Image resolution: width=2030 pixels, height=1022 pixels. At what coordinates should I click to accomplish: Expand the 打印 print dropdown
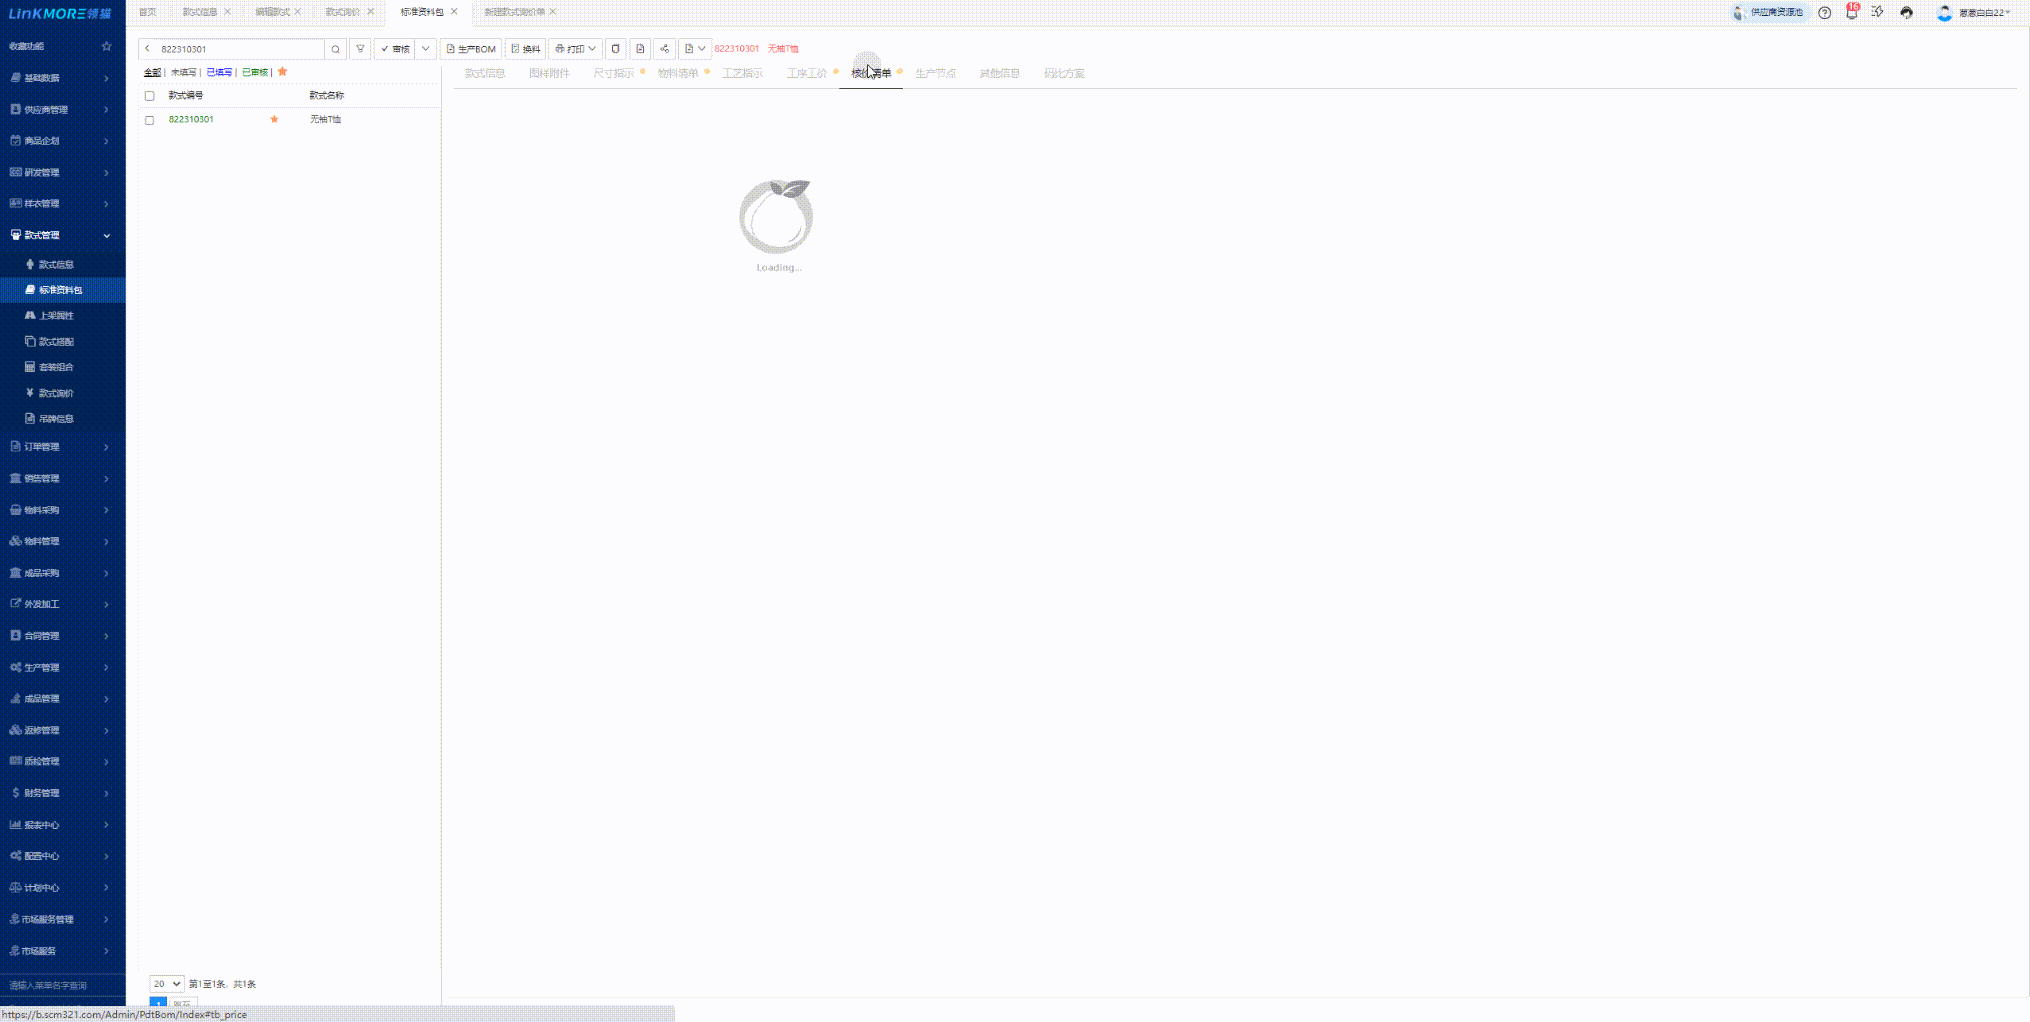(x=575, y=49)
